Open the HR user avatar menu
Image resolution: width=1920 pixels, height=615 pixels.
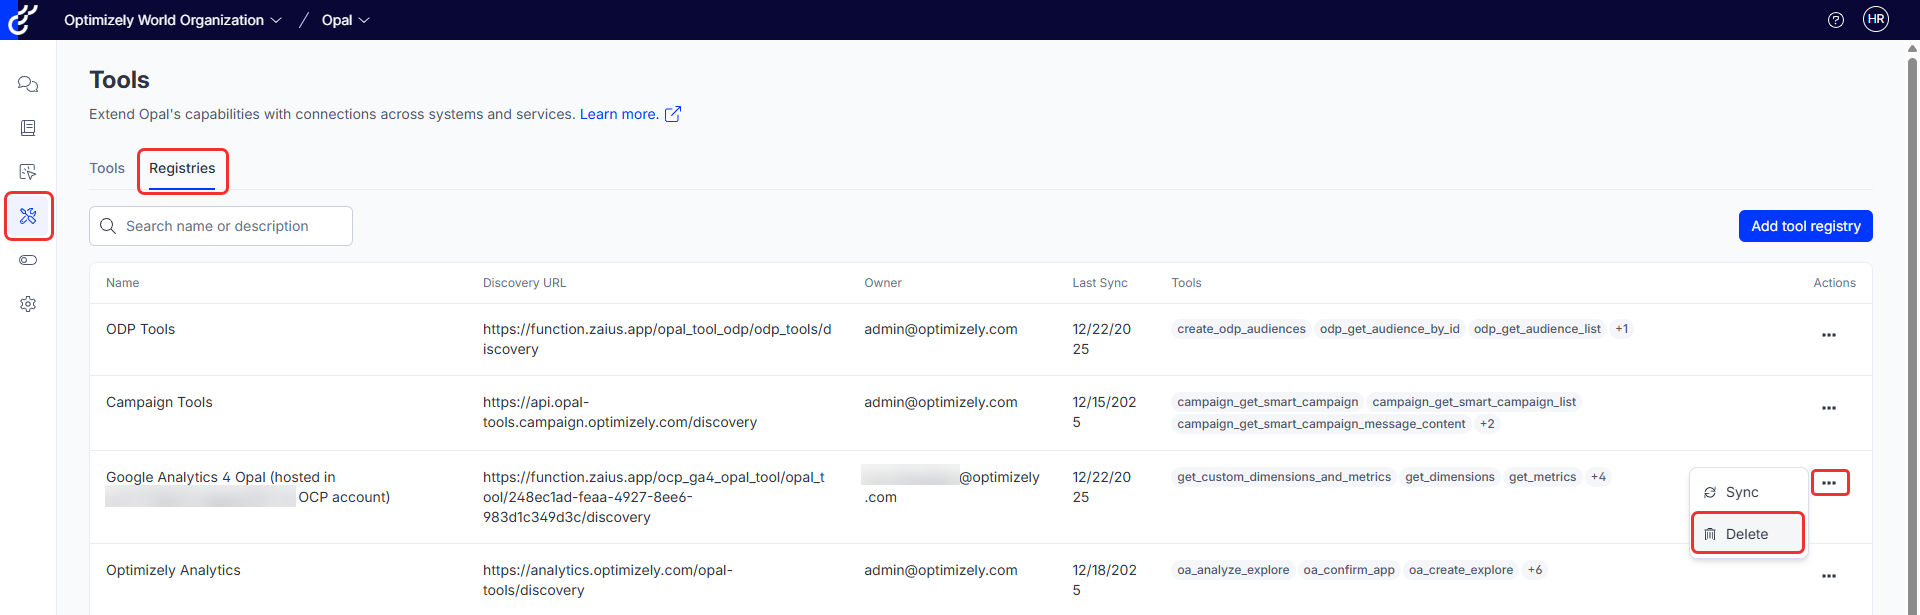(x=1875, y=19)
